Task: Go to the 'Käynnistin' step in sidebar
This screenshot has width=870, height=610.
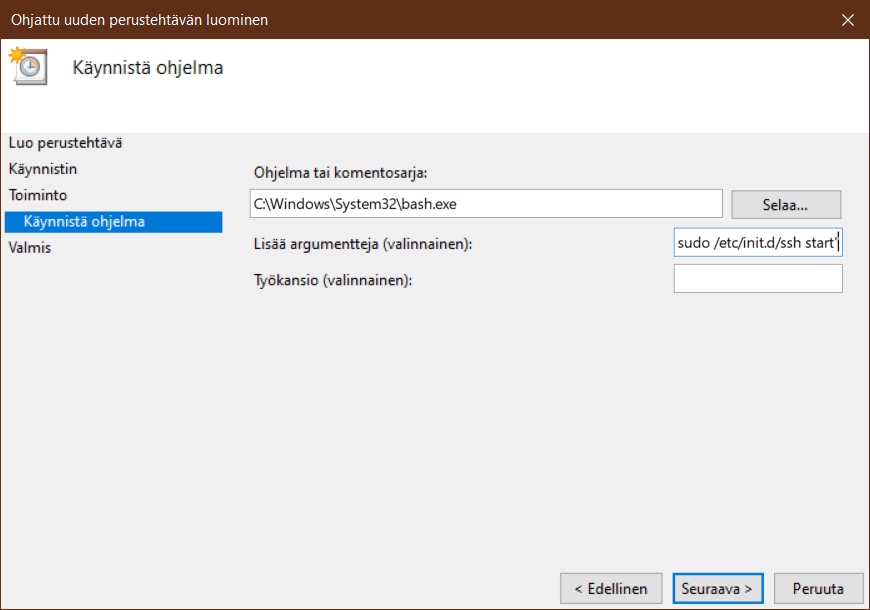Action: click(42, 169)
